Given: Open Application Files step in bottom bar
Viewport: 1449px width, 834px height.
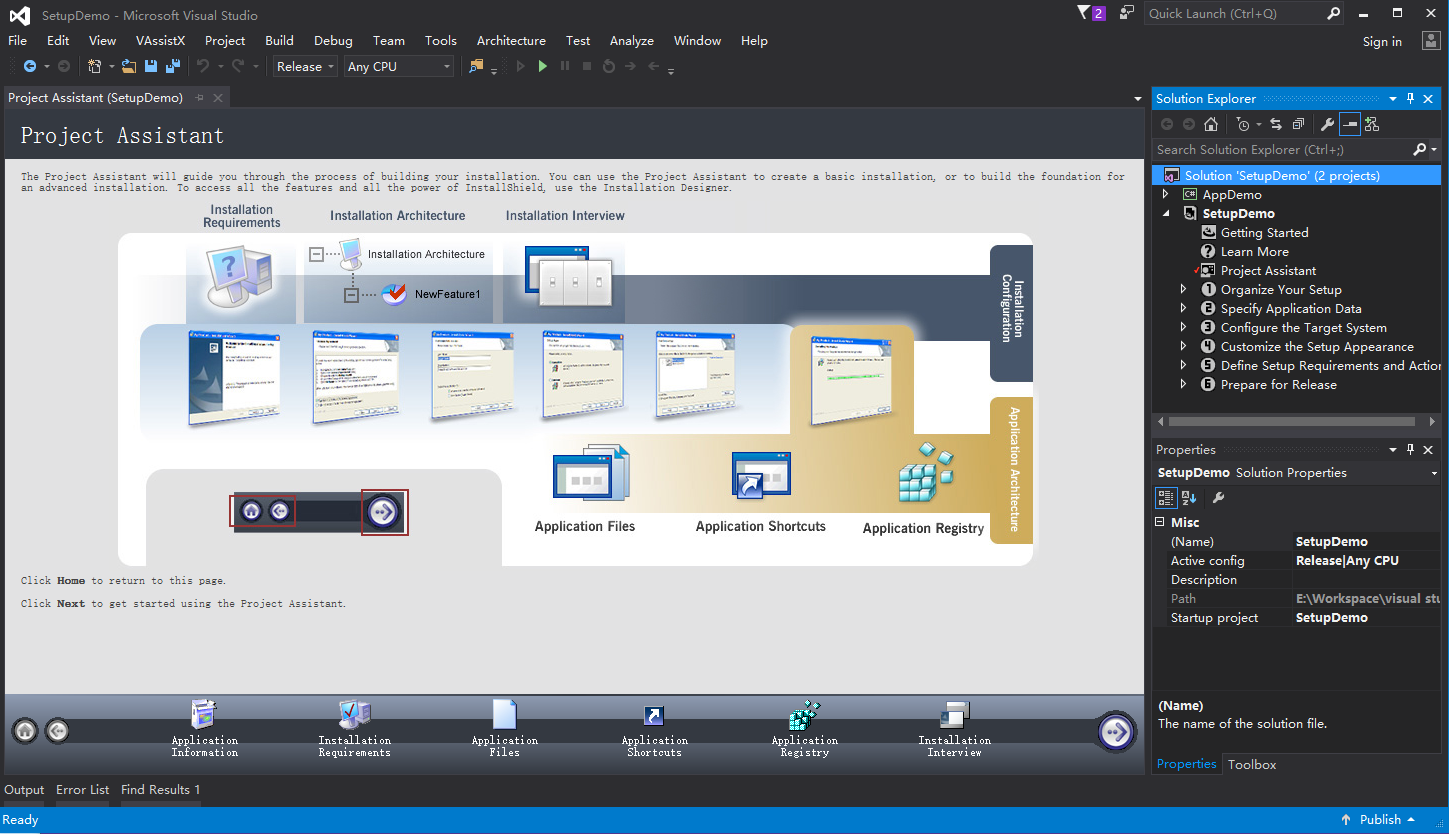Looking at the screenshot, I should point(504,714).
